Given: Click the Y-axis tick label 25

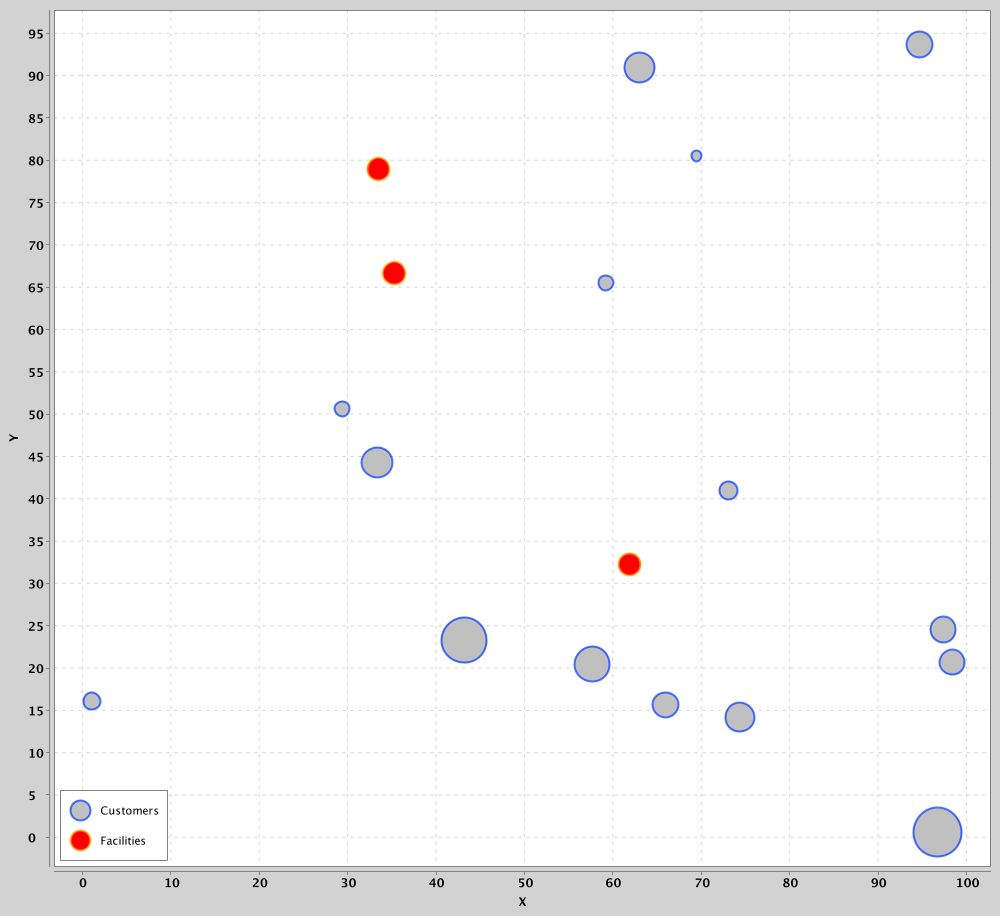Looking at the screenshot, I should [36, 626].
